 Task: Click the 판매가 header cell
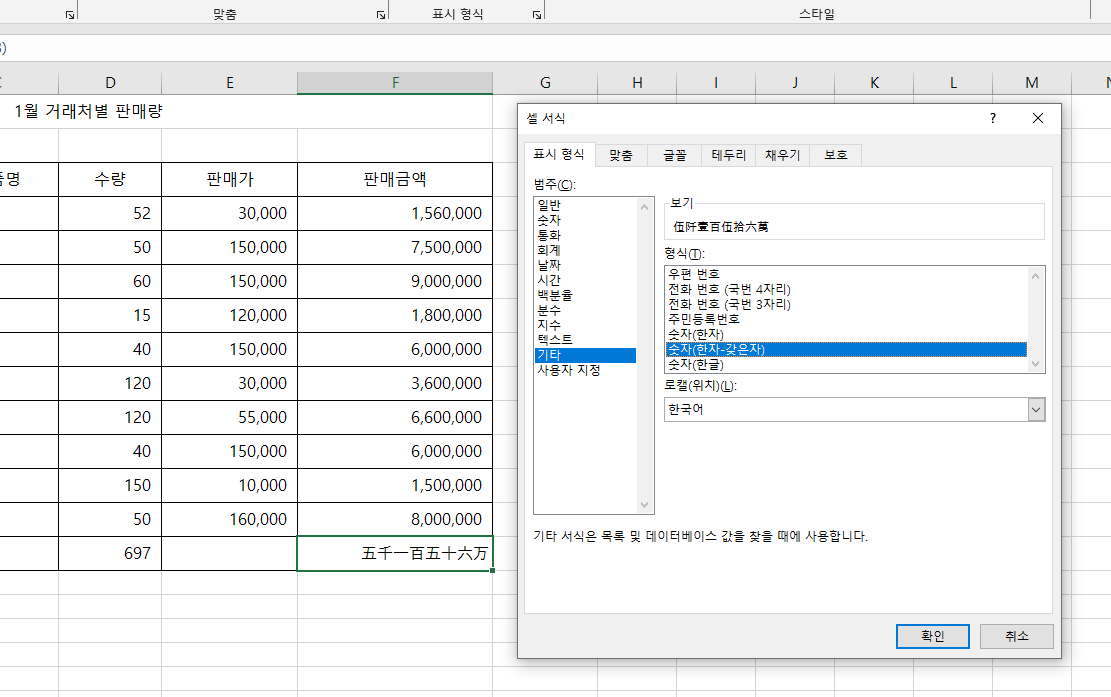point(230,179)
